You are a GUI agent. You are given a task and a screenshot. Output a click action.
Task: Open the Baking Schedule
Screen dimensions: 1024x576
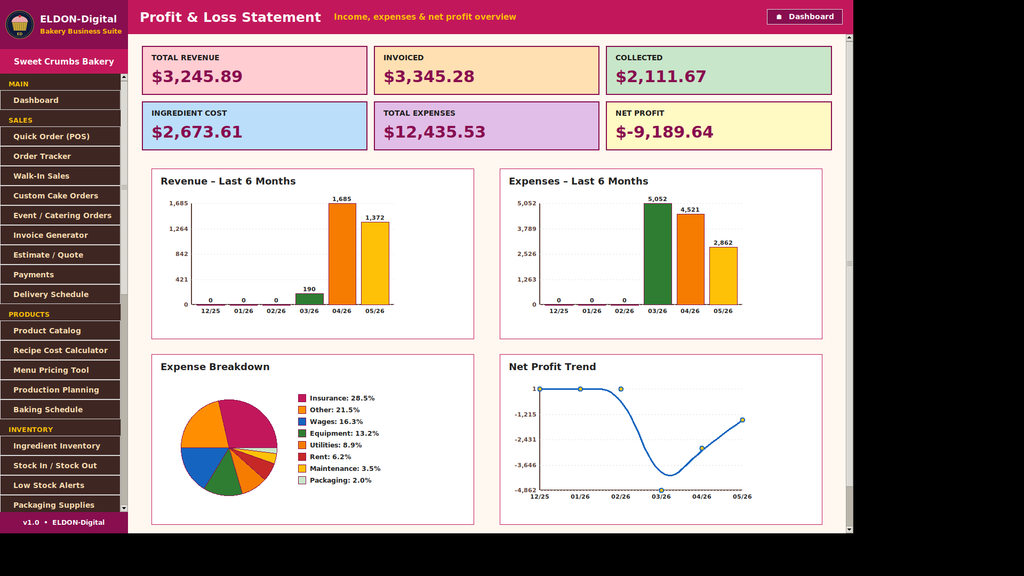pyautogui.click(x=60, y=409)
